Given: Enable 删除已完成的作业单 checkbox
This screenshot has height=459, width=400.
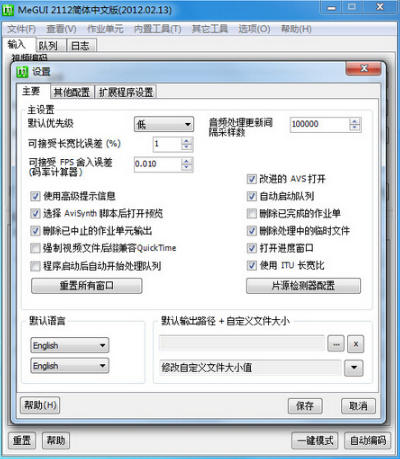Looking at the screenshot, I should tap(252, 213).
